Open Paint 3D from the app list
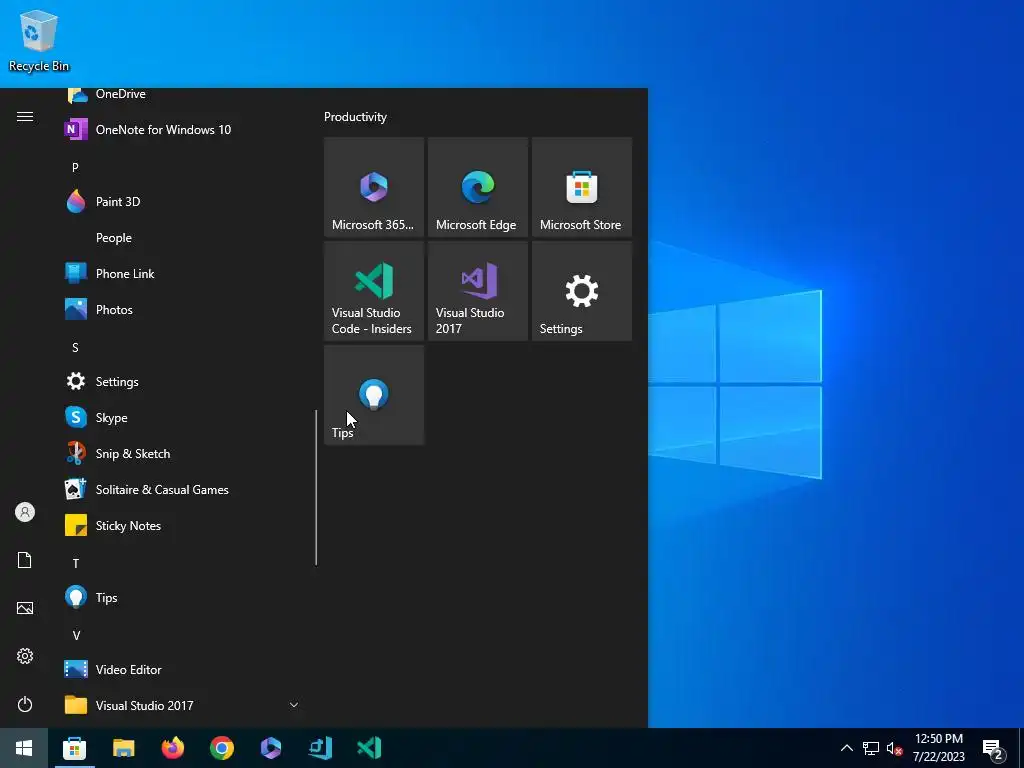1024x768 pixels. 182,201
